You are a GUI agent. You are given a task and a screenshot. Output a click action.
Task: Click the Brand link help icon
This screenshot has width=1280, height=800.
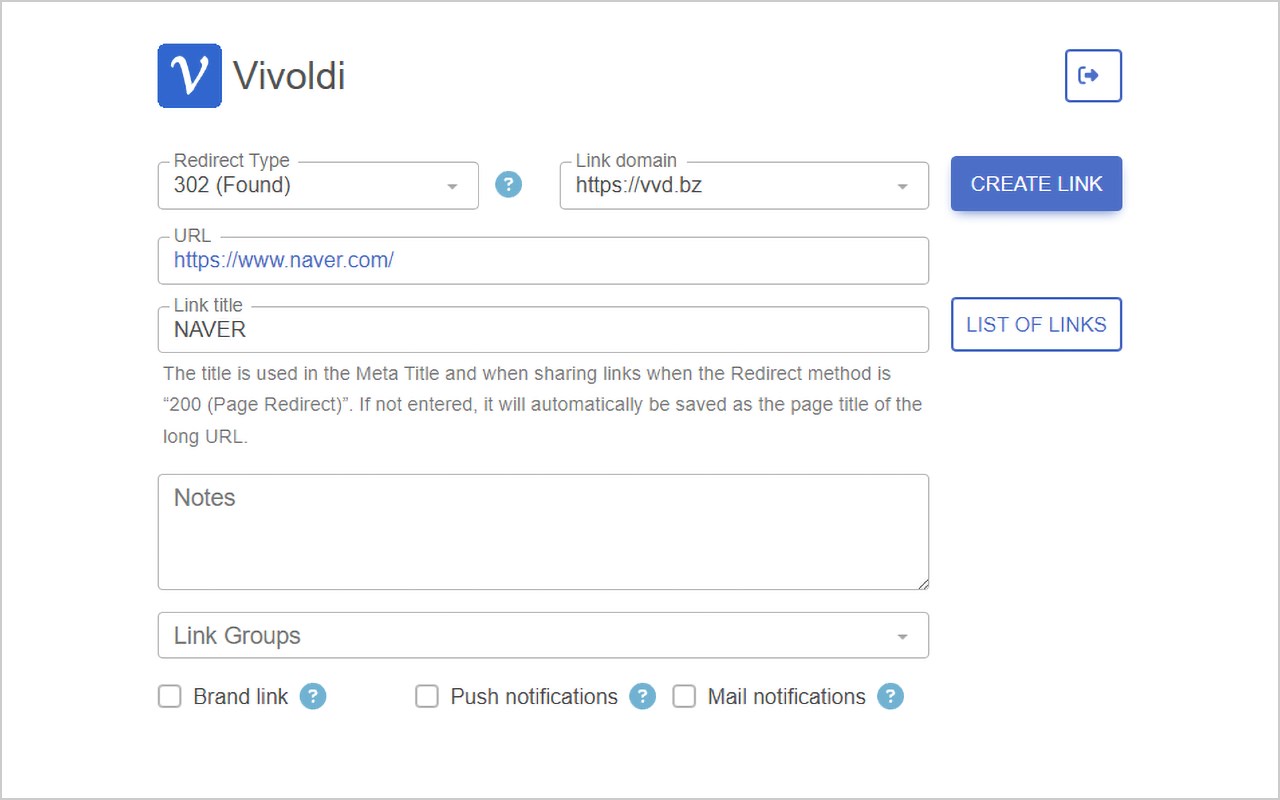point(313,697)
